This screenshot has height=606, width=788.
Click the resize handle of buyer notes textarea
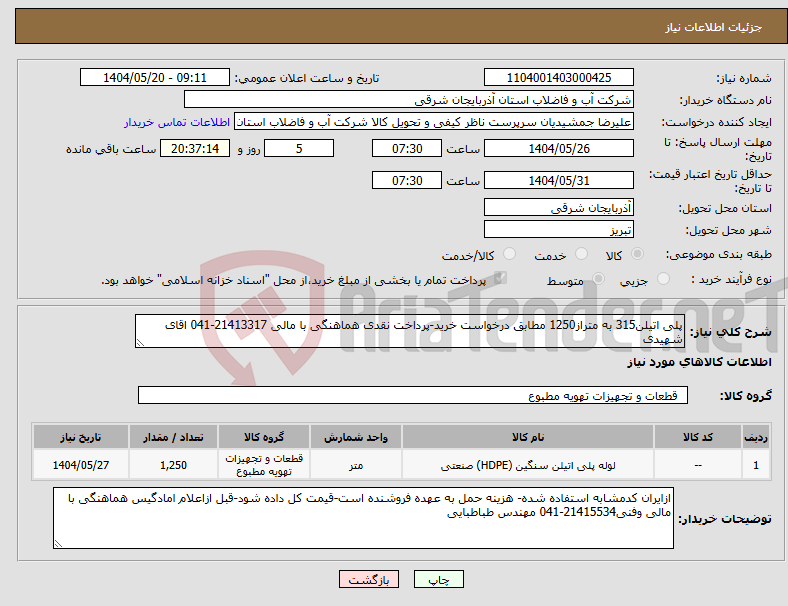click(x=58, y=544)
